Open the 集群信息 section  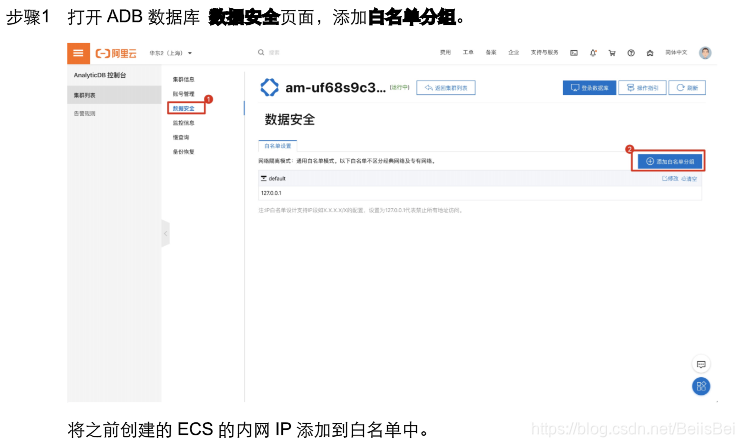(x=183, y=79)
